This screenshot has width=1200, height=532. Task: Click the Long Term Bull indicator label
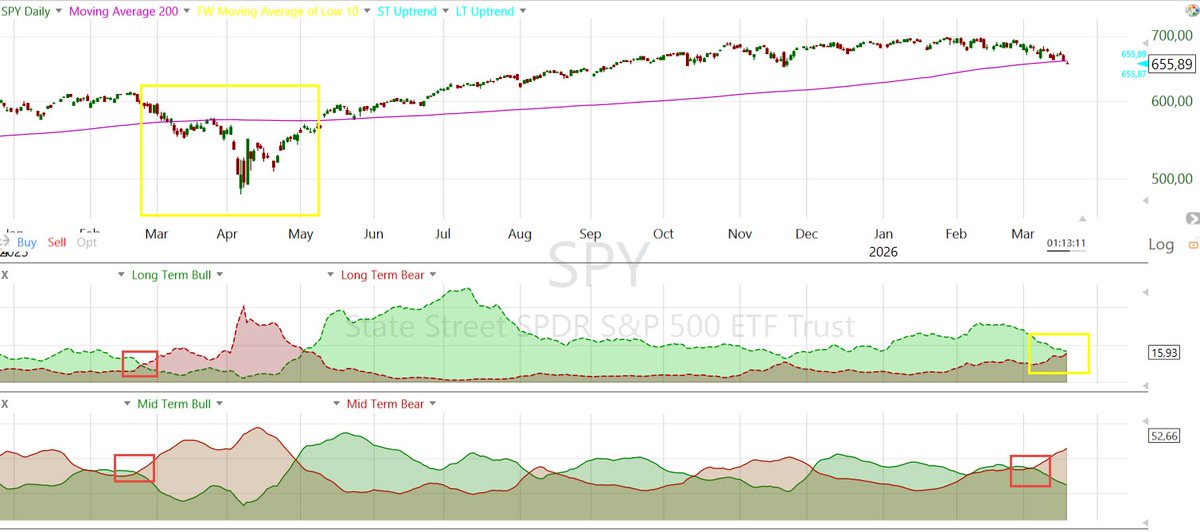pyautogui.click(x=171, y=274)
